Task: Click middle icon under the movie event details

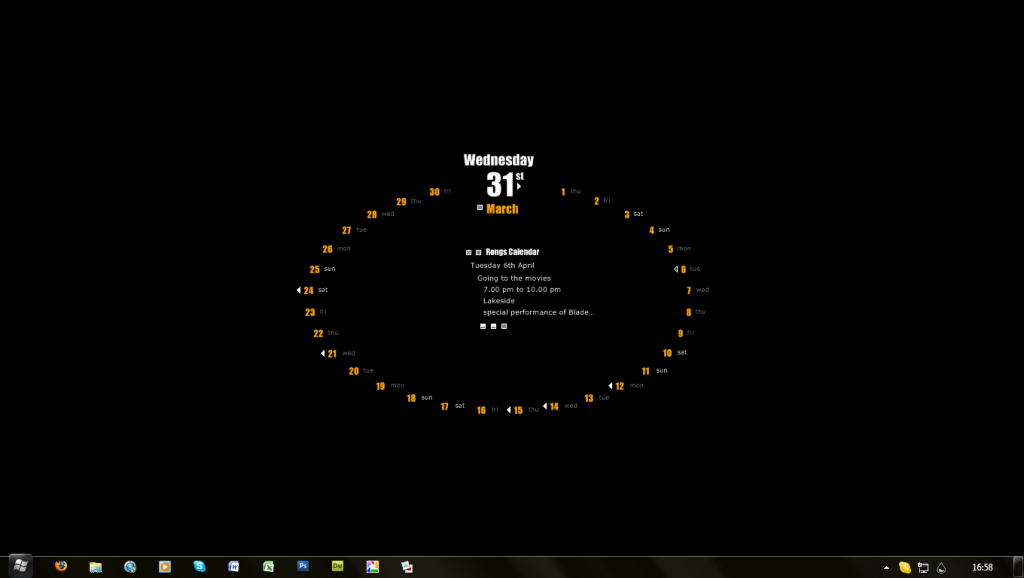Action: [x=494, y=327]
